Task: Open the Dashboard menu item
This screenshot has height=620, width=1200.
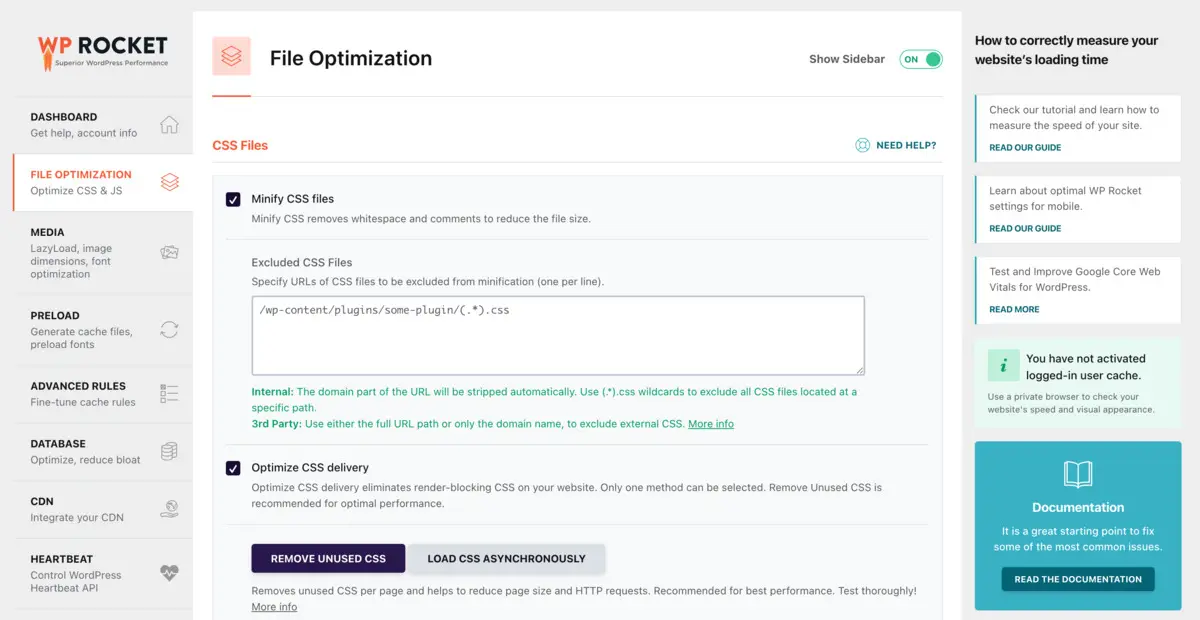Action: click(103, 125)
